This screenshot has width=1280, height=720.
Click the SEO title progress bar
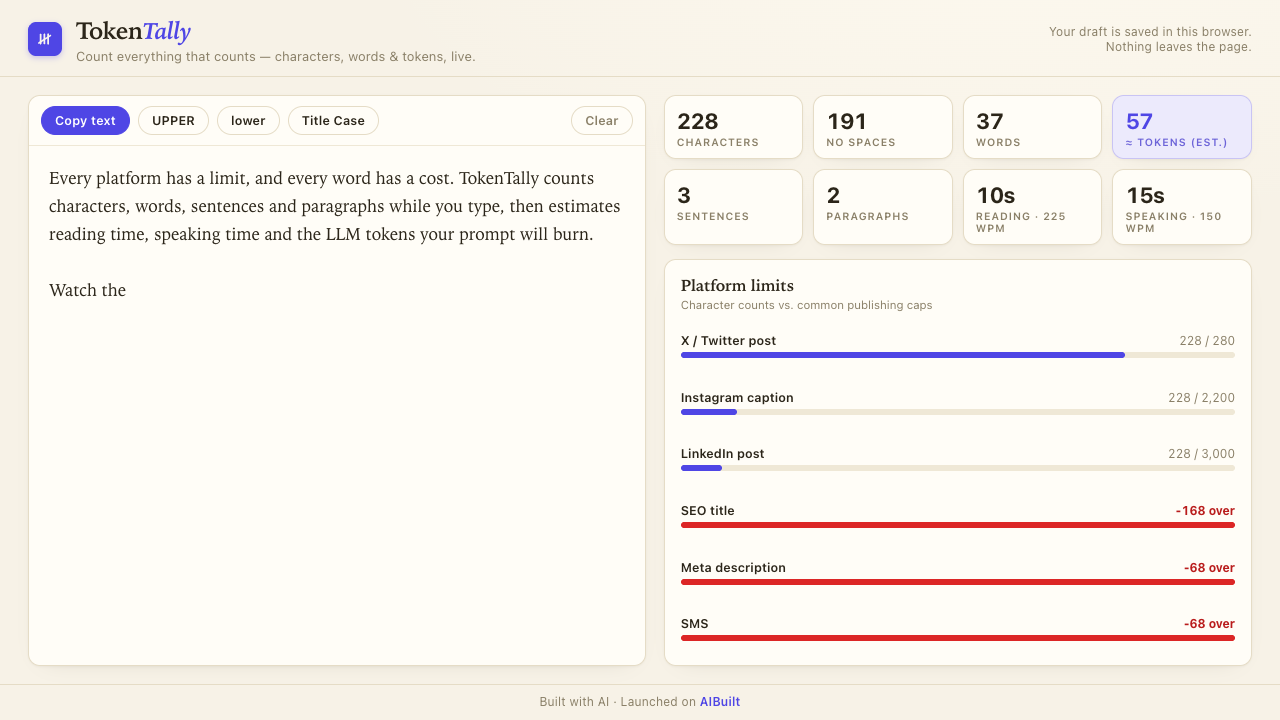coord(958,525)
